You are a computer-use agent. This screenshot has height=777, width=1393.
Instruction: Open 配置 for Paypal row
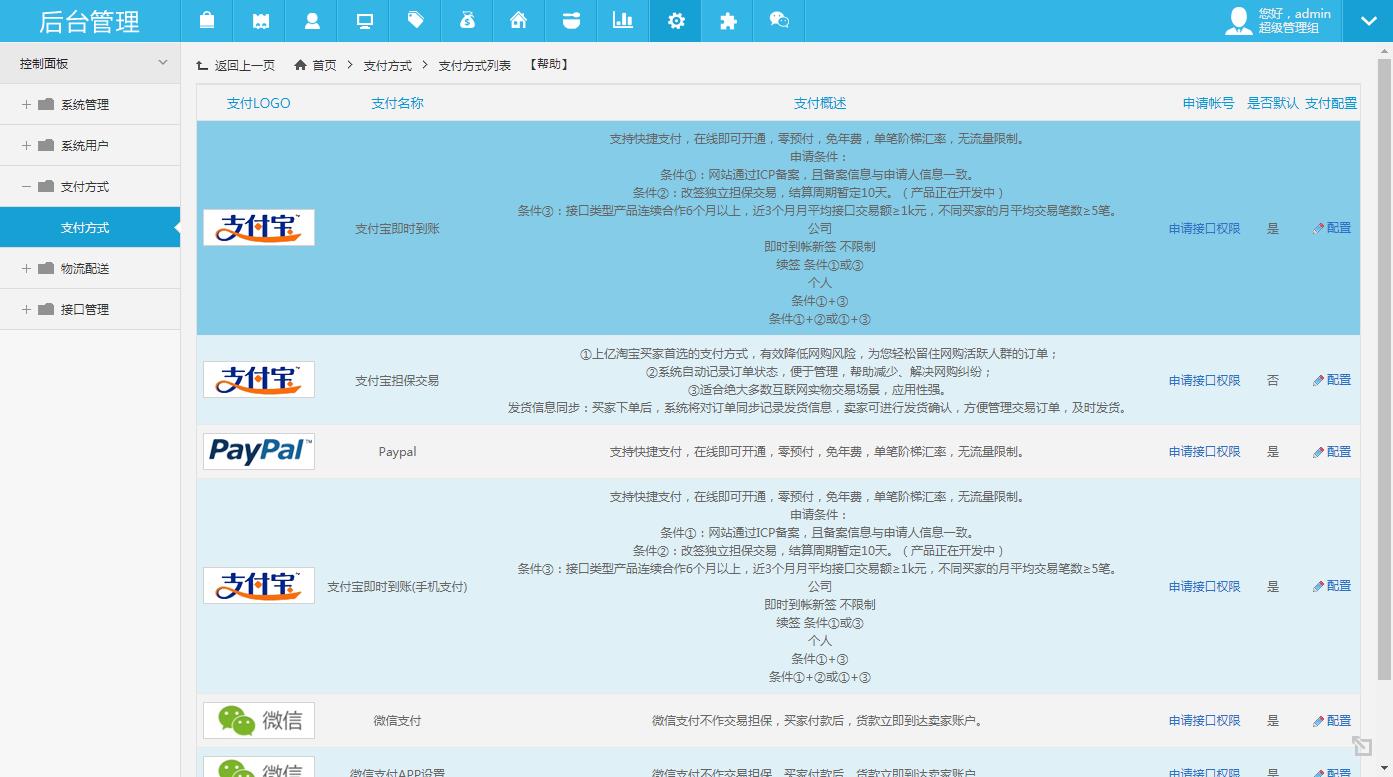click(1332, 452)
